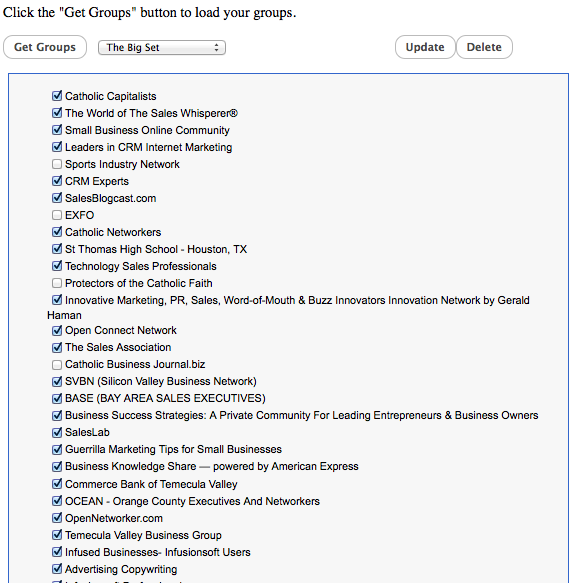Click the CRM Experts label text

point(97,181)
